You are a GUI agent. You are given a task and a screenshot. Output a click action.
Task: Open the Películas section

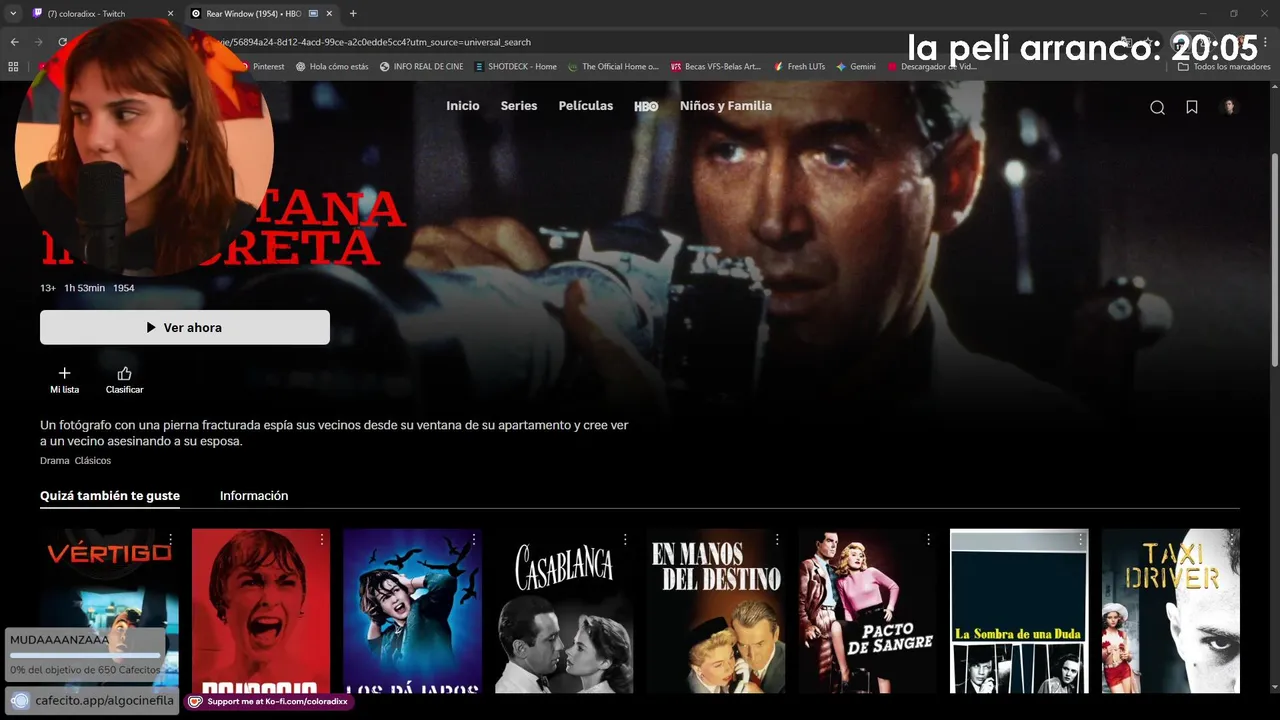[586, 106]
